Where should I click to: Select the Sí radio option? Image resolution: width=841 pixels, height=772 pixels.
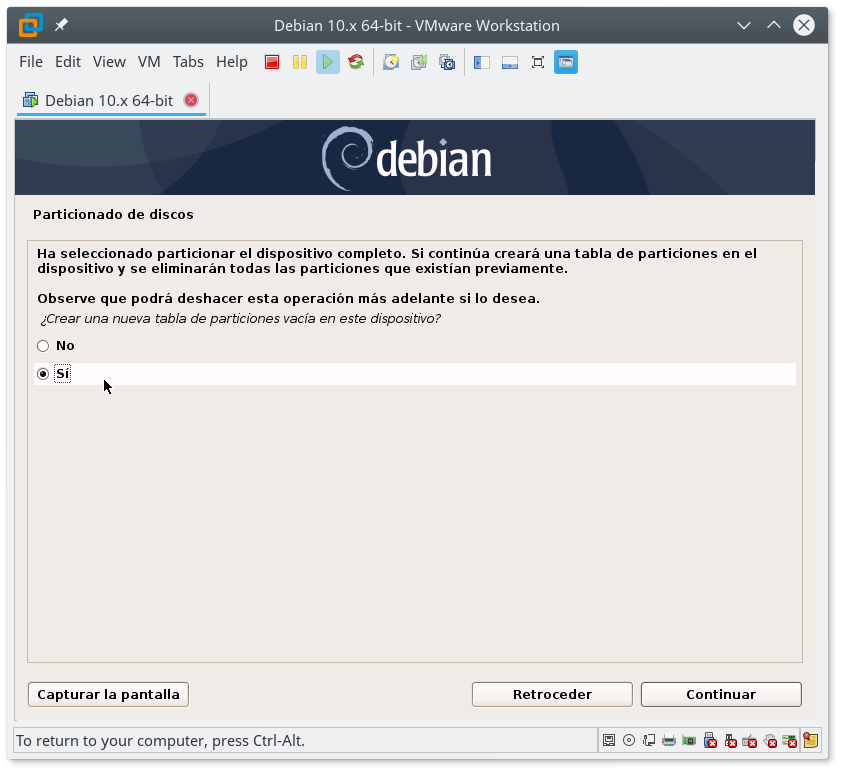pyautogui.click(x=43, y=374)
